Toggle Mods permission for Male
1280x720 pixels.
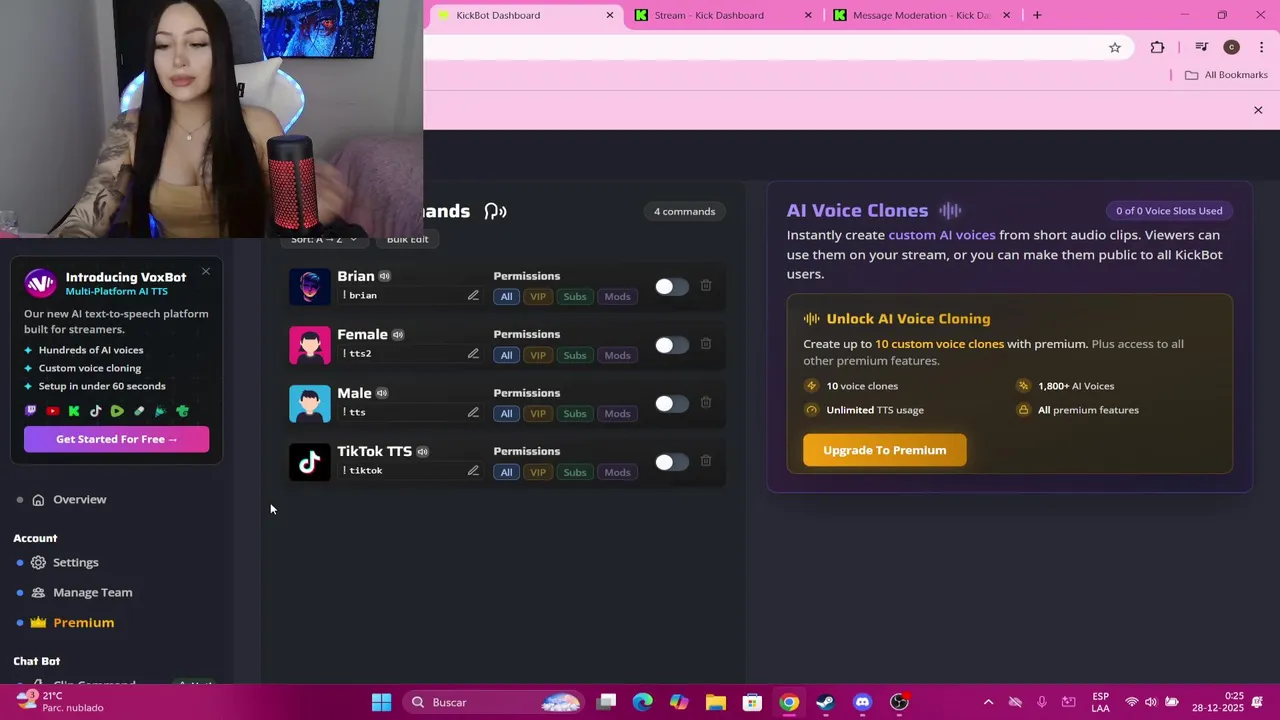tap(617, 414)
